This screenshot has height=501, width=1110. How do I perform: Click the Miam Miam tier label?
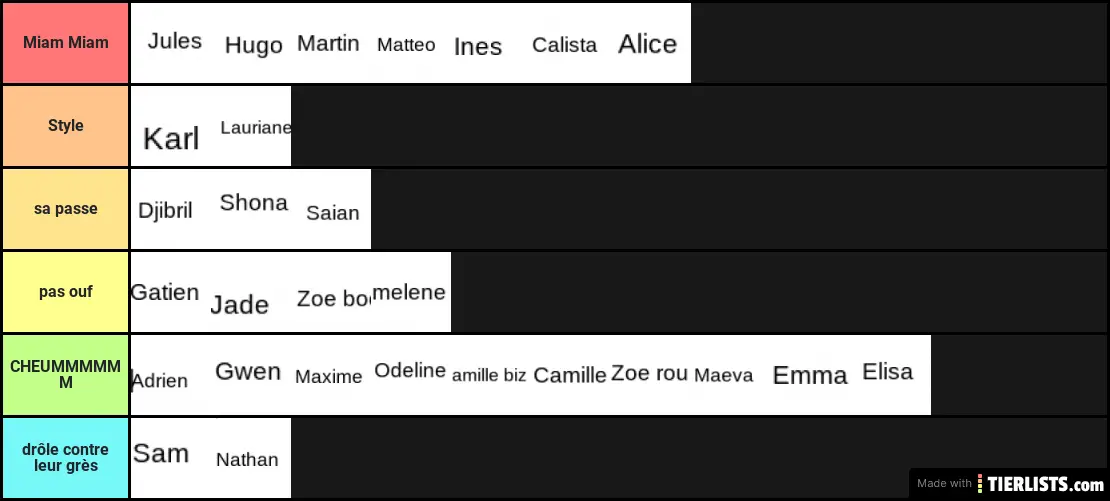(x=65, y=43)
